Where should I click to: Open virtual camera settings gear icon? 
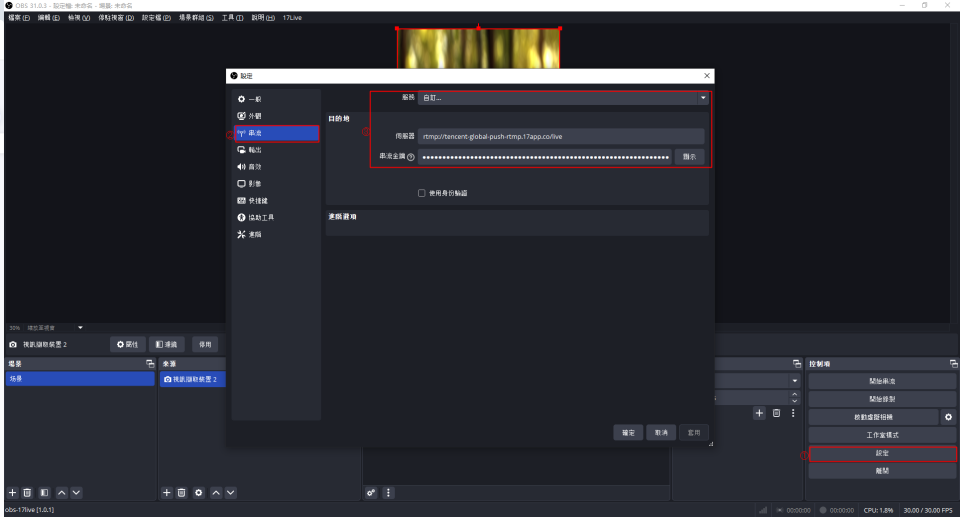click(948, 416)
